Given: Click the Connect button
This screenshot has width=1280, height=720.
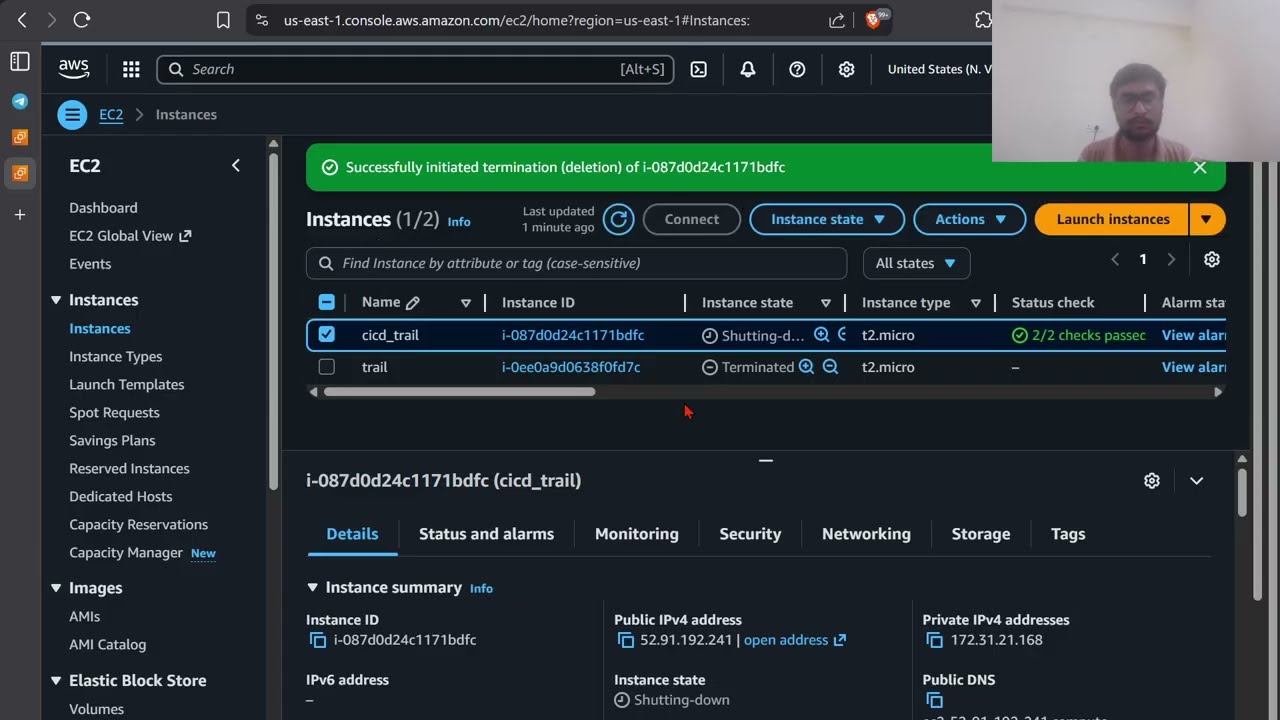Looking at the screenshot, I should click(x=692, y=219).
